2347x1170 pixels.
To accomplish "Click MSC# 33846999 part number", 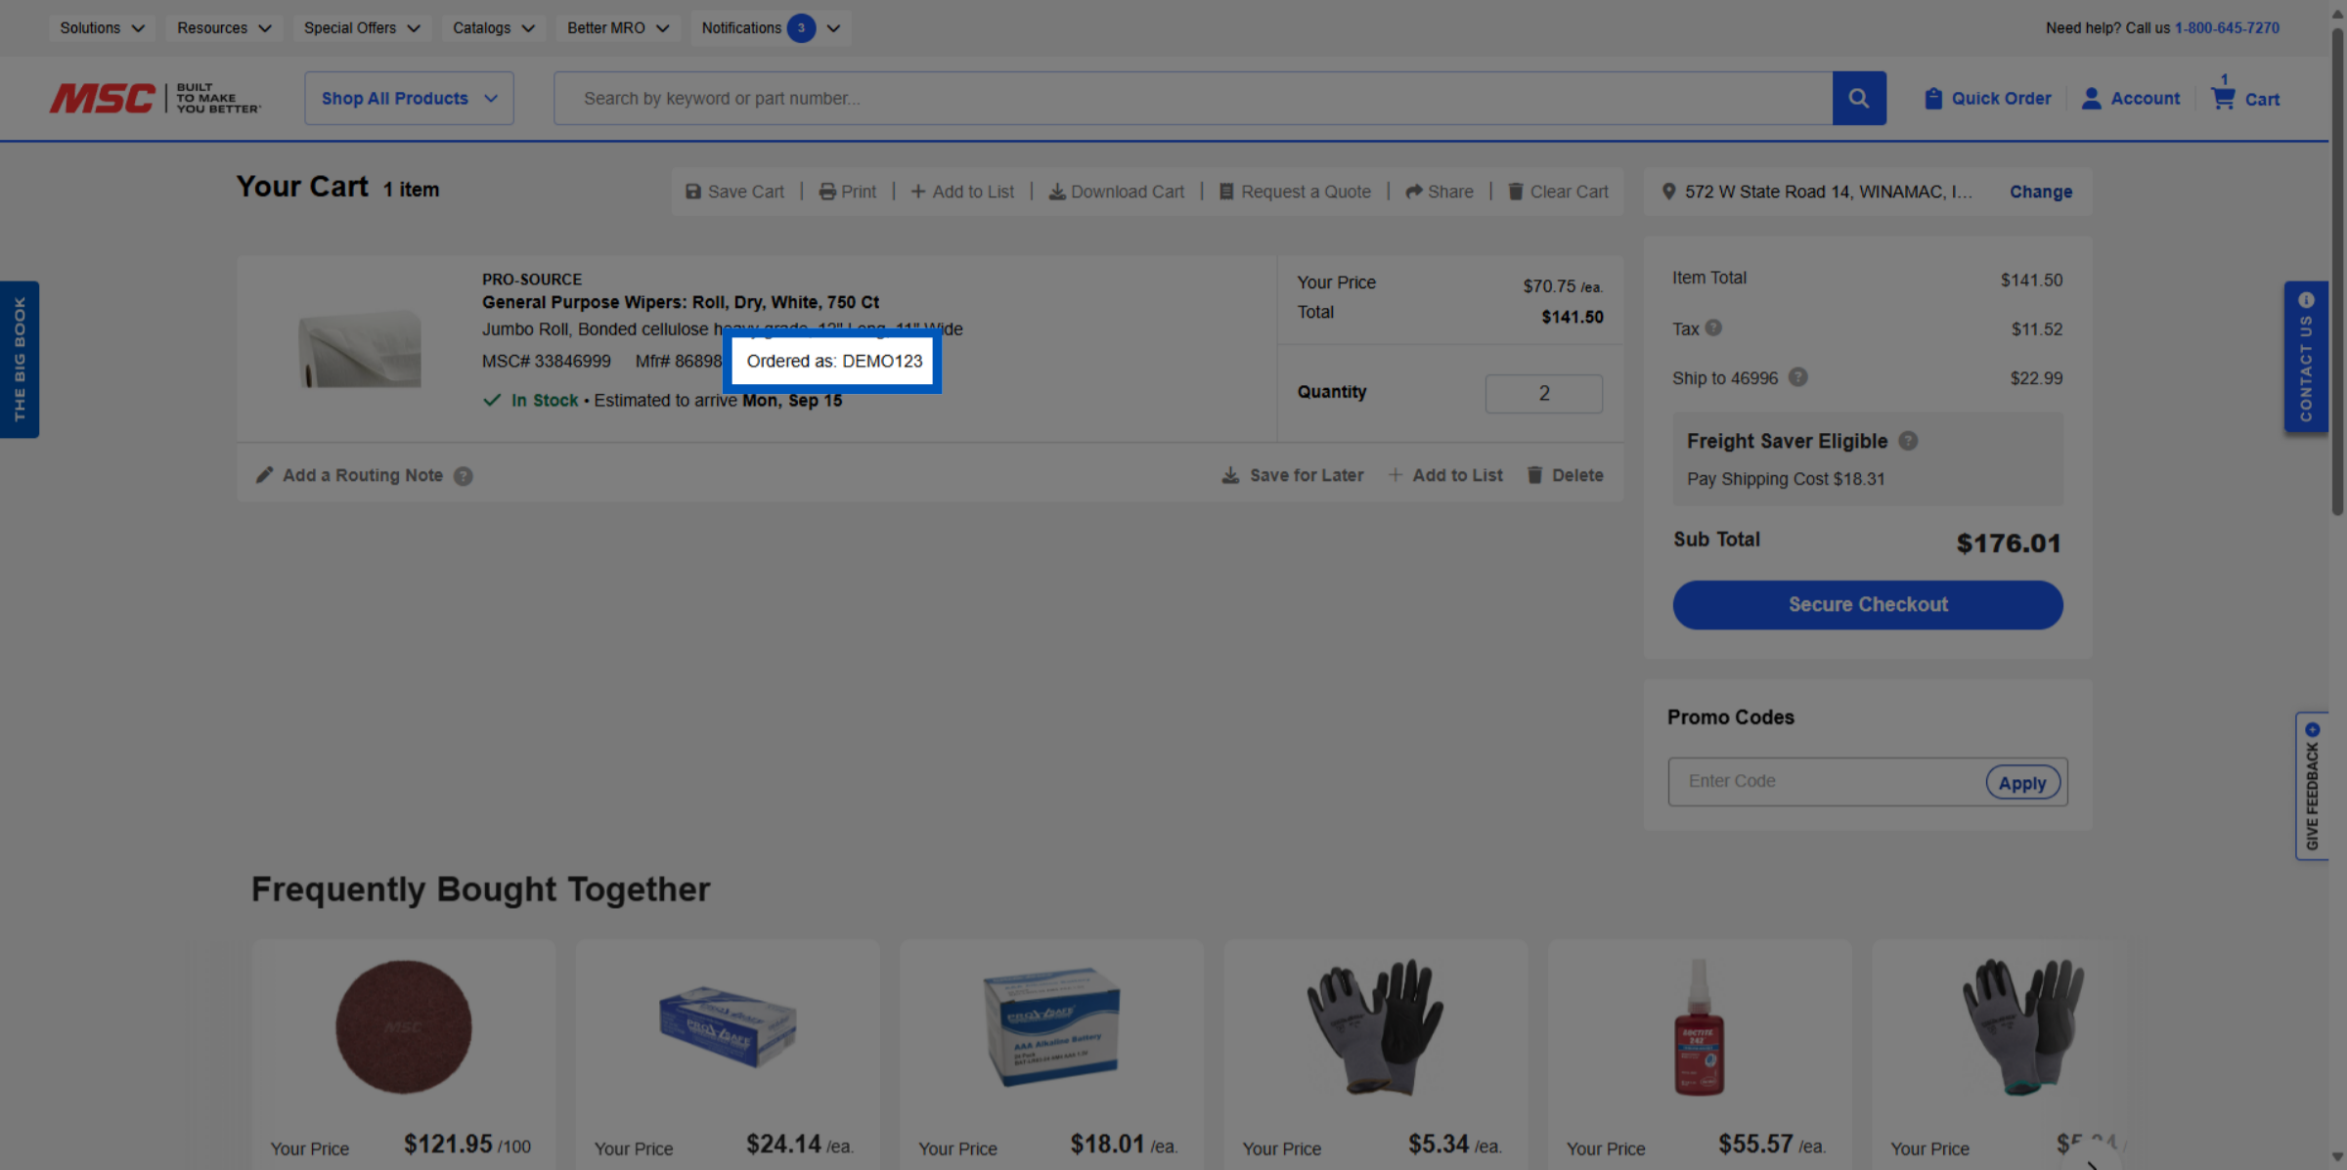I will point(546,361).
